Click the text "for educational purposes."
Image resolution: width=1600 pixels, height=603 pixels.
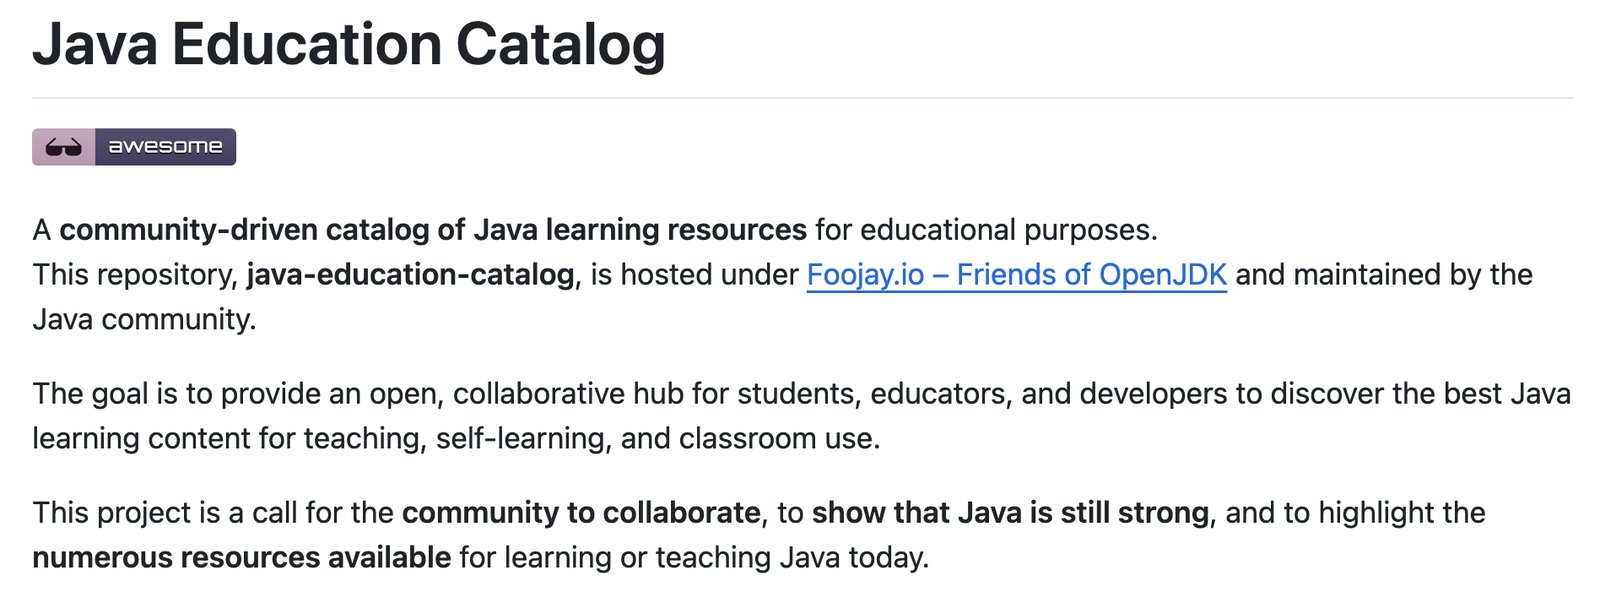pos(986,230)
